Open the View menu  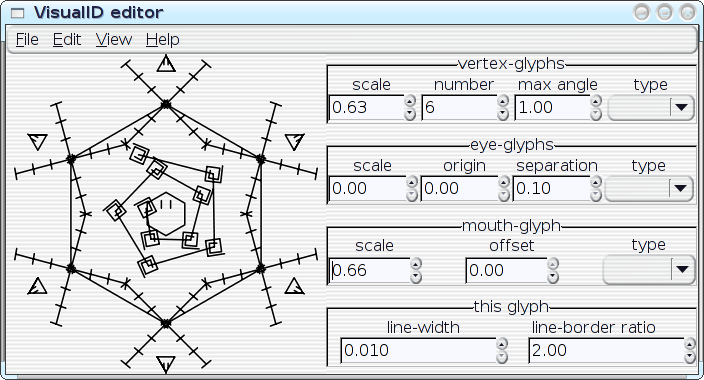[x=114, y=40]
